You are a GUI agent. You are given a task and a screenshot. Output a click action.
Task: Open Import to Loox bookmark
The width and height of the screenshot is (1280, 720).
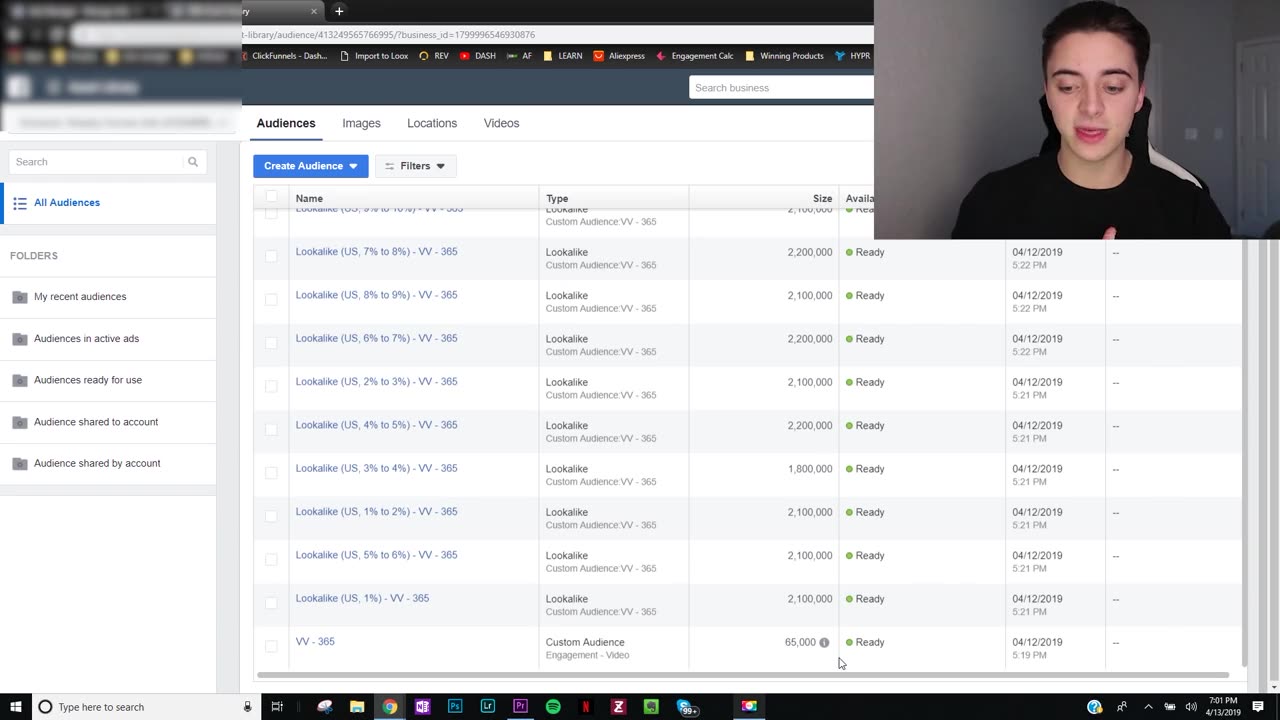tap(374, 56)
